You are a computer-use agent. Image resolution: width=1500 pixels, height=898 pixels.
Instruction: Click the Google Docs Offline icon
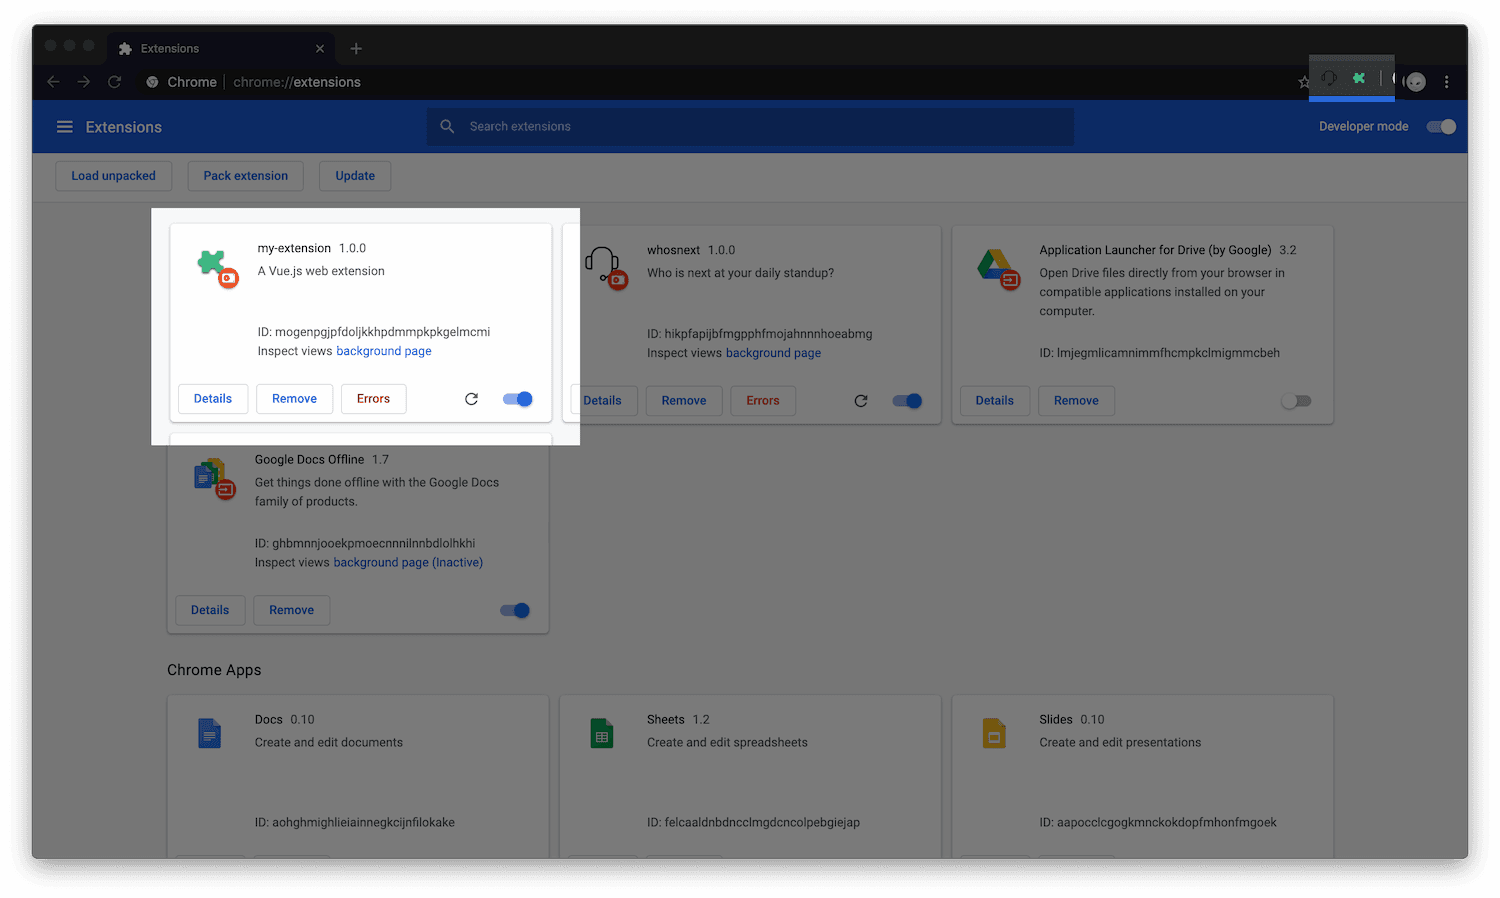coord(214,478)
